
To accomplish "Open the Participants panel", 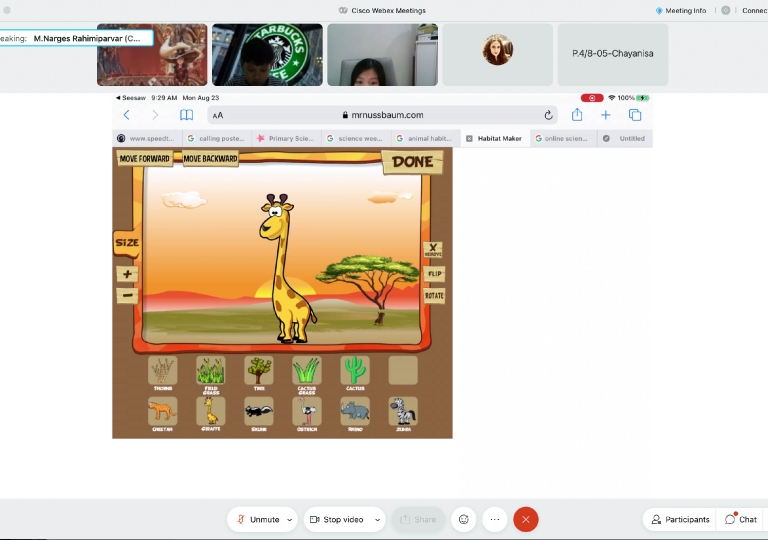I will [x=680, y=519].
